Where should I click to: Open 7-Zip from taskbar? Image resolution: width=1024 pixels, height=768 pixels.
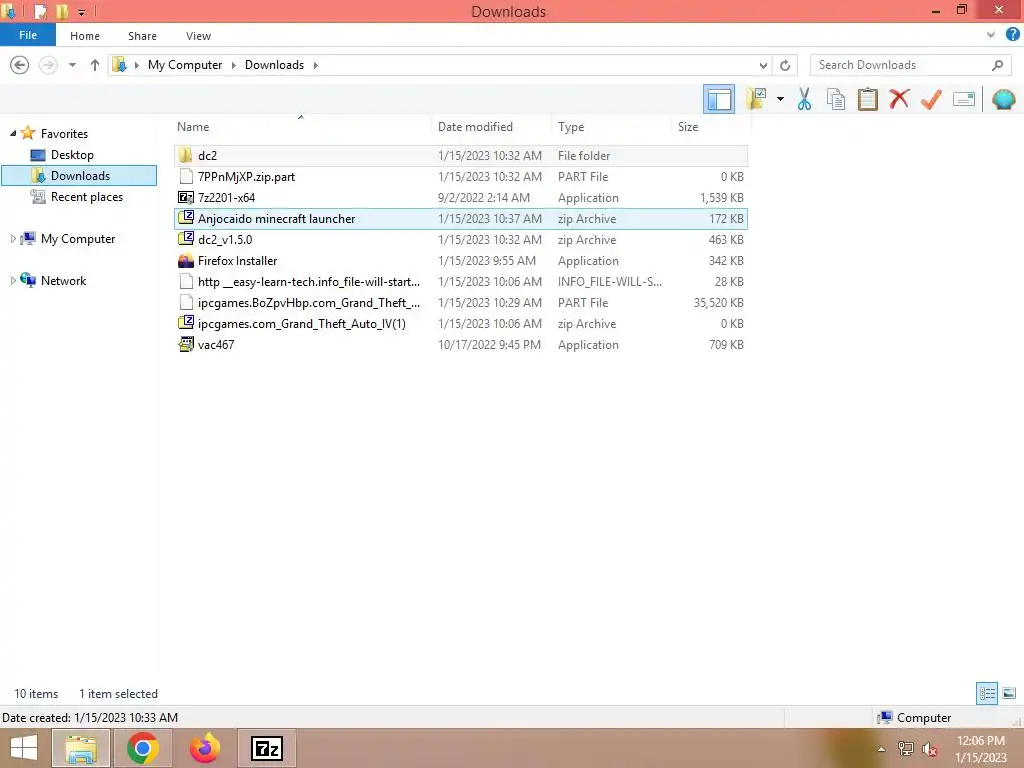267,748
